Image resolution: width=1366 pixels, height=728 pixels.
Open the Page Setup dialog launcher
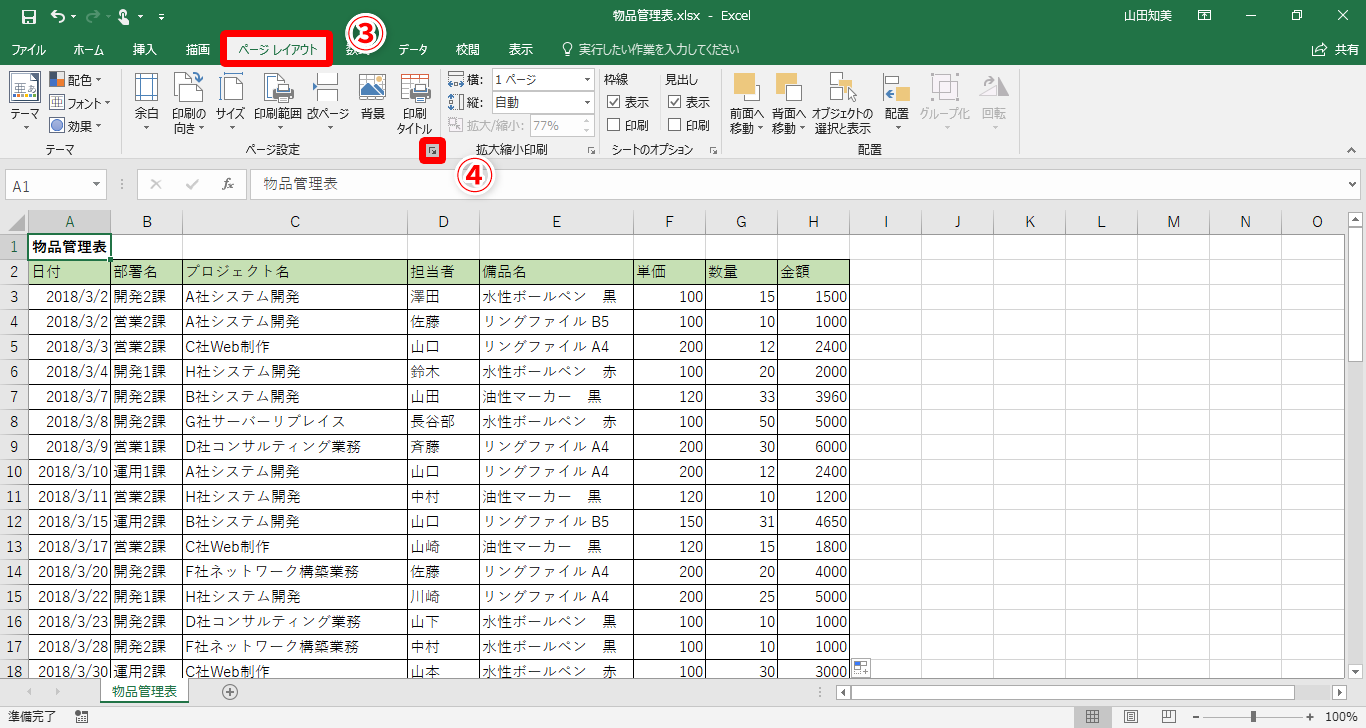point(432,150)
